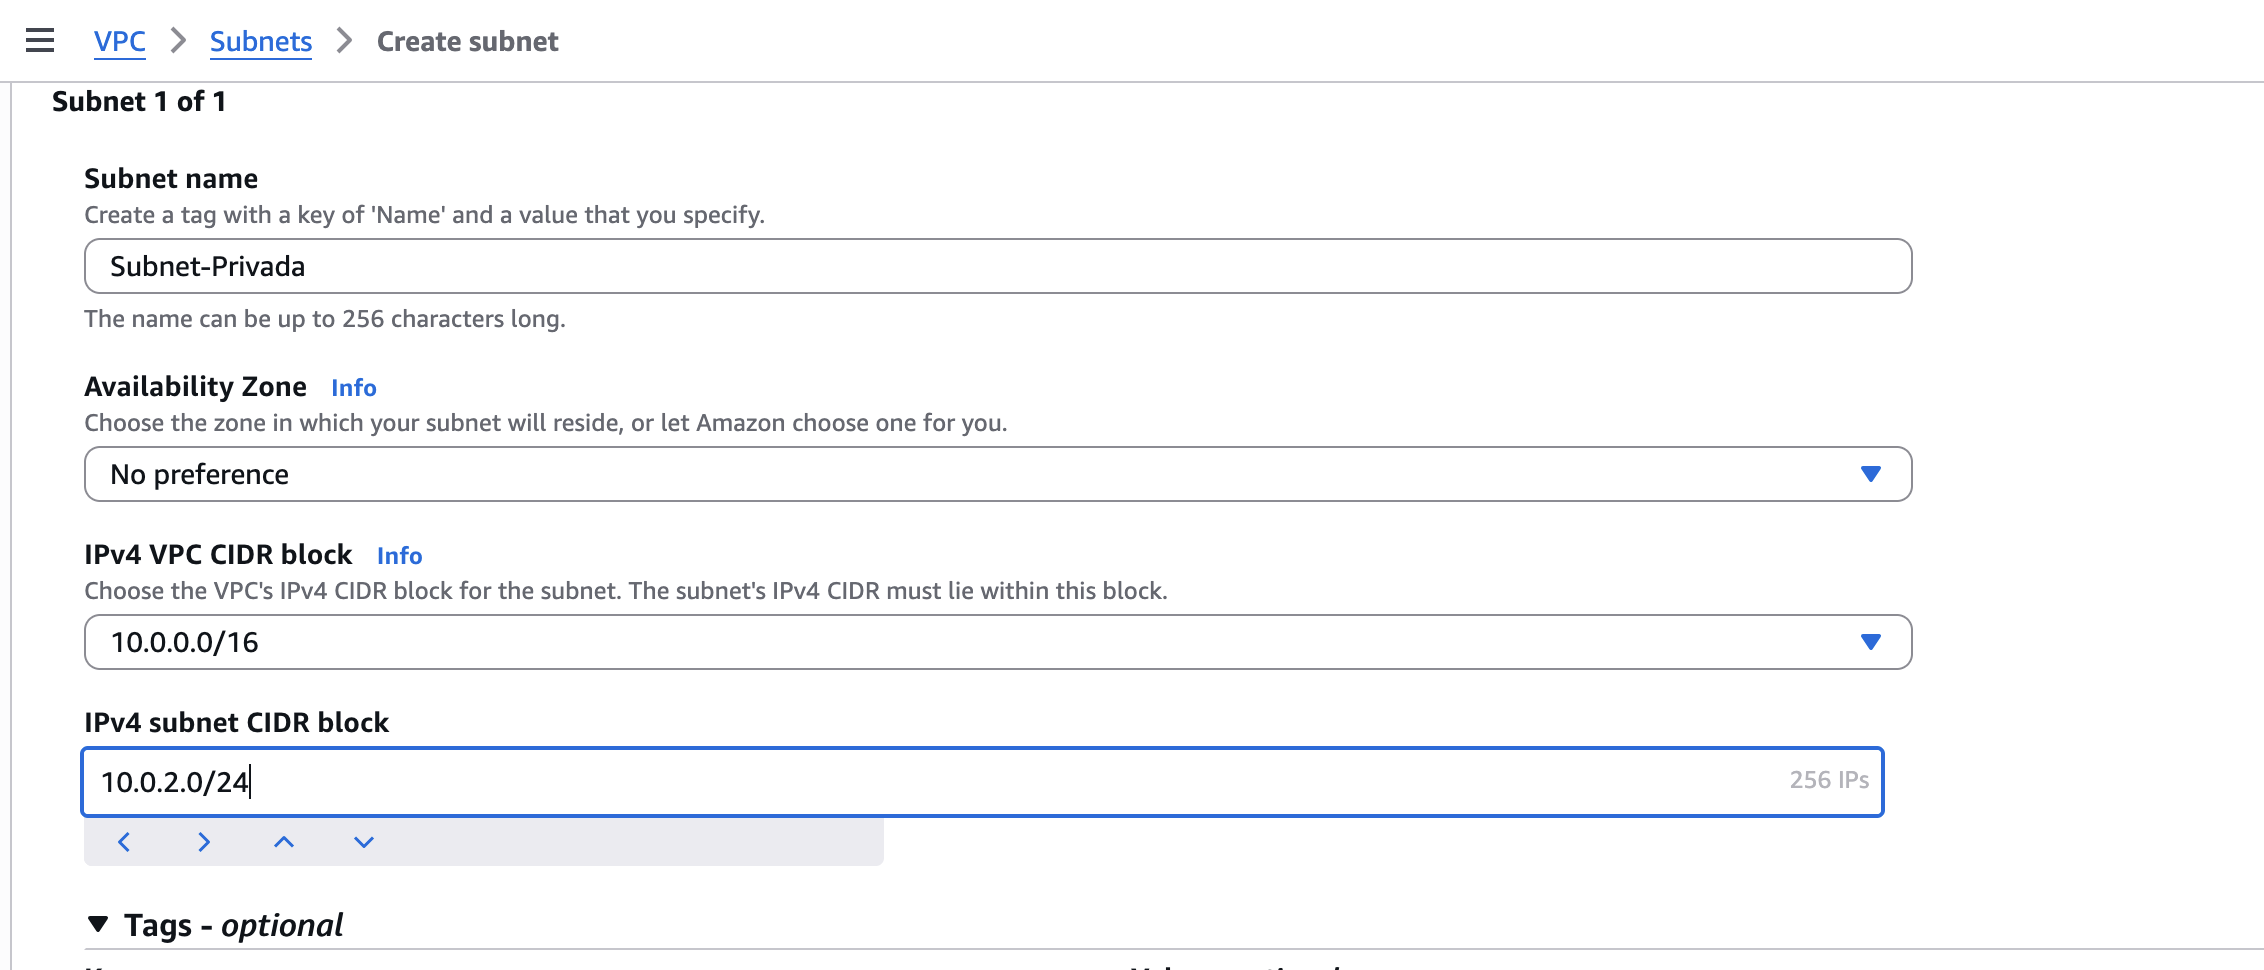Click the IPv4 subnet CIDR block label
Image resolution: width=2264 pixels, height=970 pixels.
point(236,722)
